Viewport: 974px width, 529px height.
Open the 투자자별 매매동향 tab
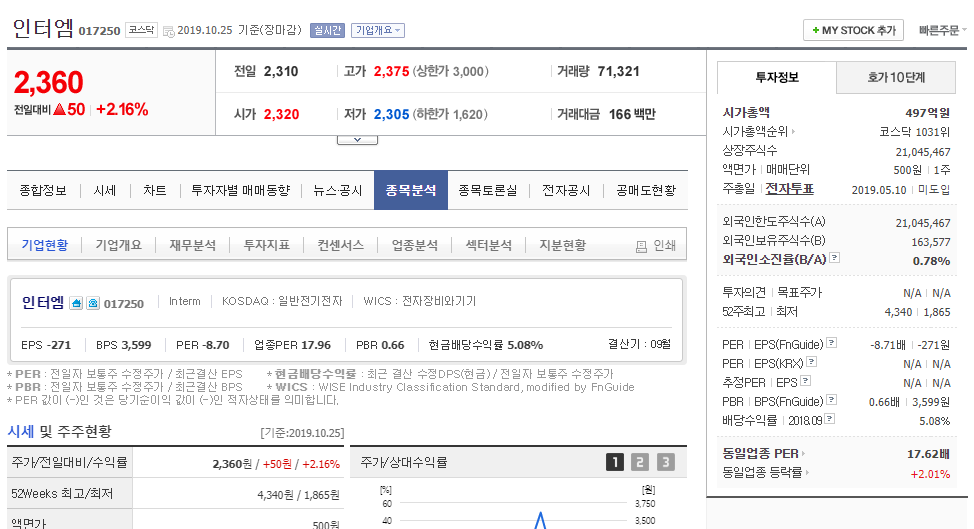pos(240,191)
